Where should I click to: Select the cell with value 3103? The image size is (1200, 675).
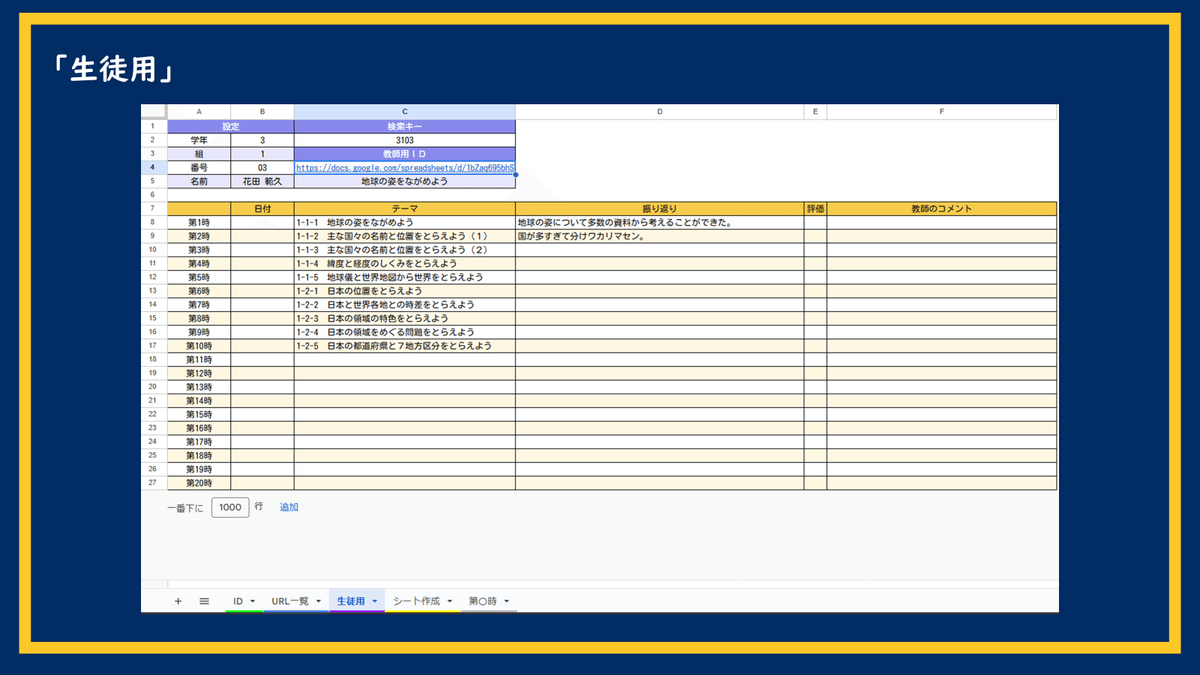click(x=405, y=141)
